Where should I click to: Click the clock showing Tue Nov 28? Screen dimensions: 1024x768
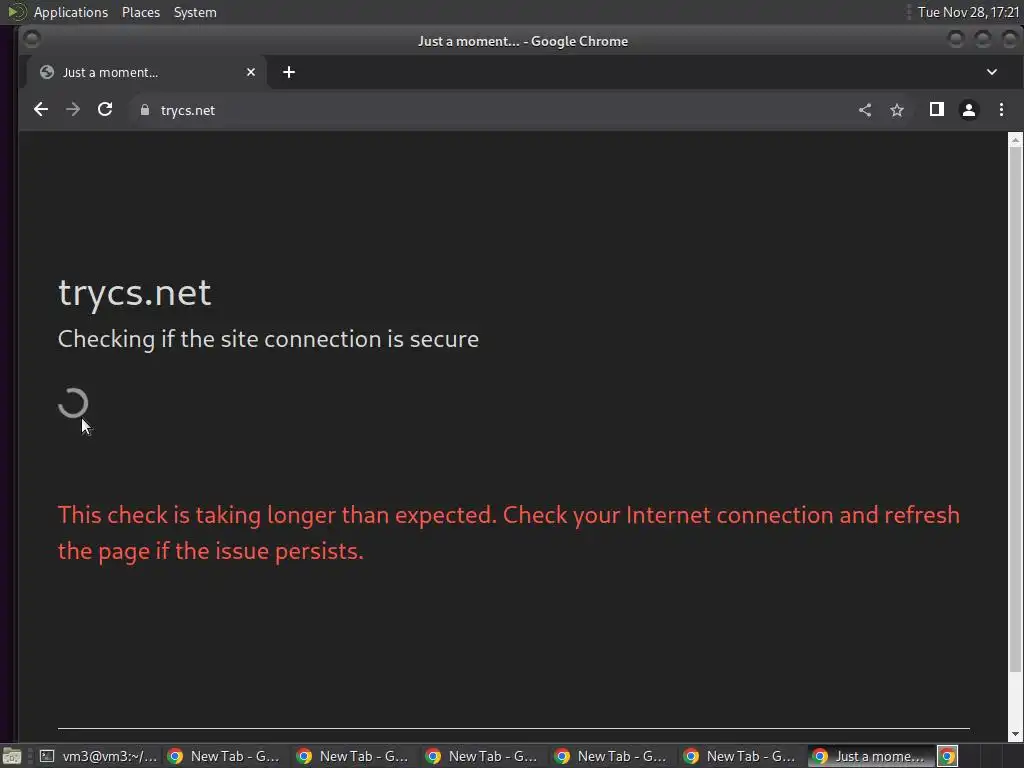point(968,12)
